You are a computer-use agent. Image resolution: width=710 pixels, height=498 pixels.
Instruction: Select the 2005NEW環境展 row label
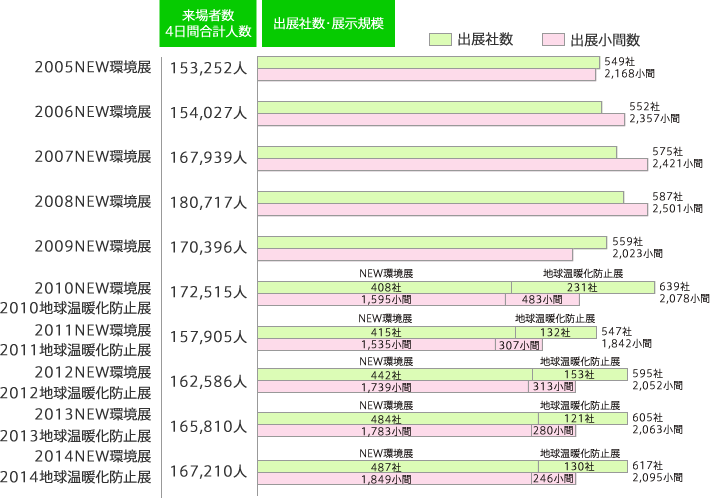click(93, 67)
